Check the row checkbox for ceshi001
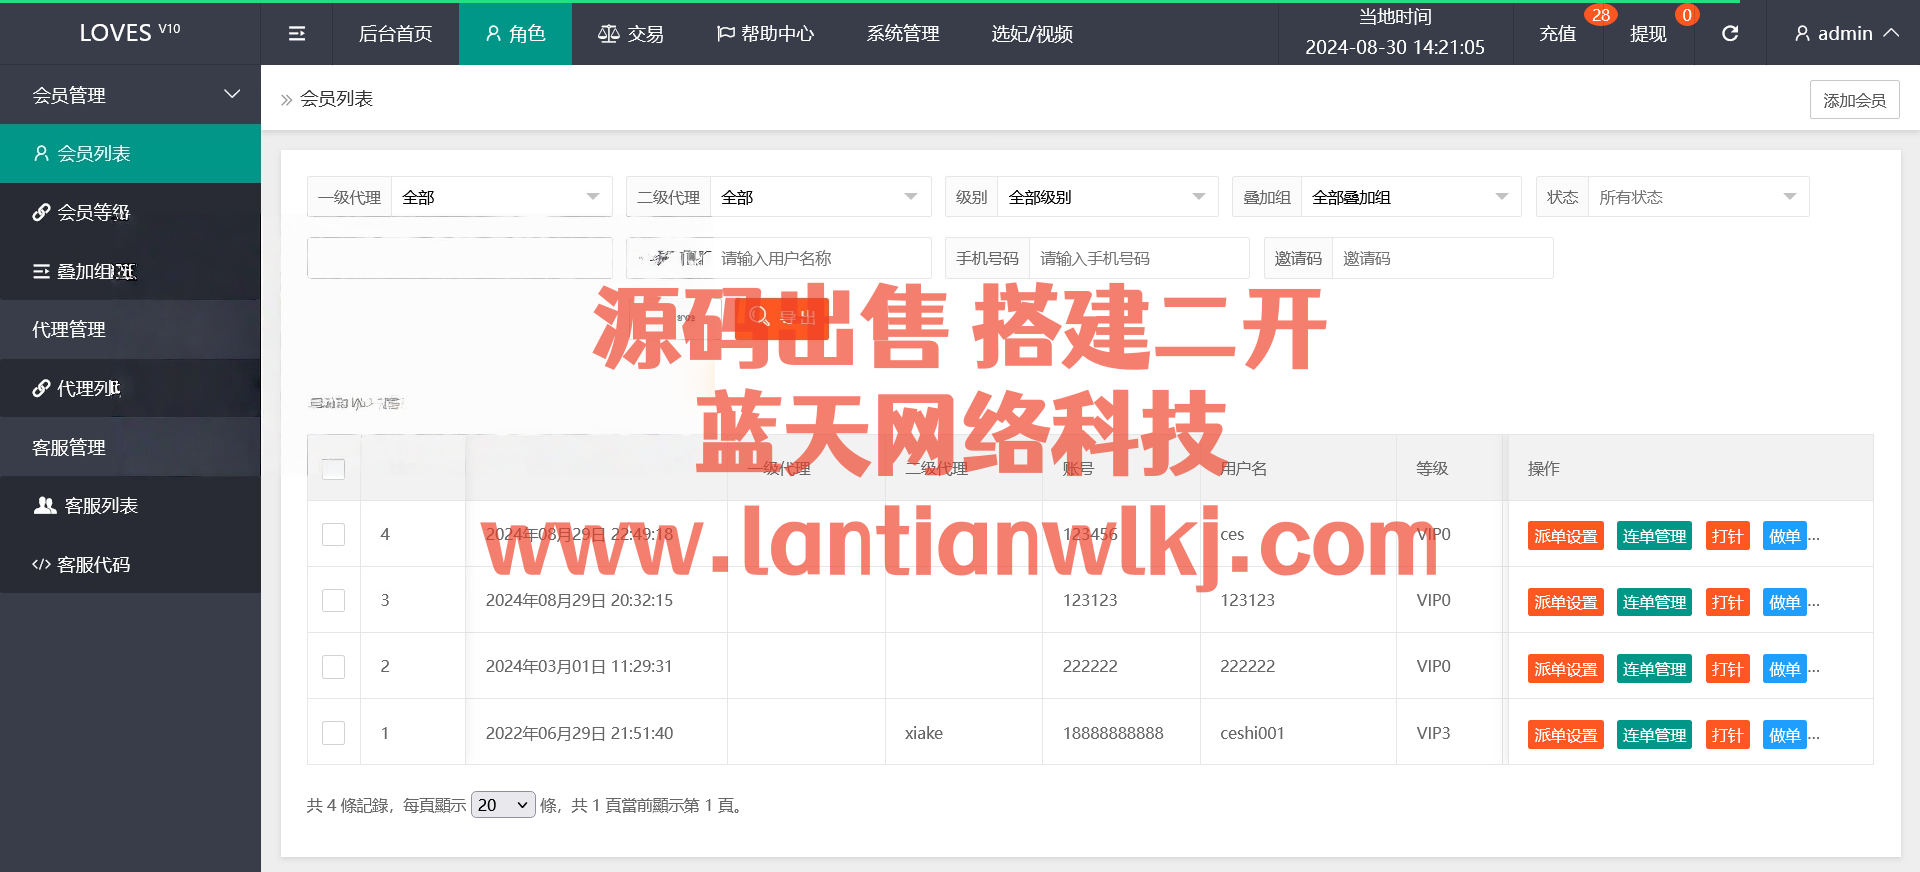Viewport: 1920px width, 872px height. pos(333,733)
